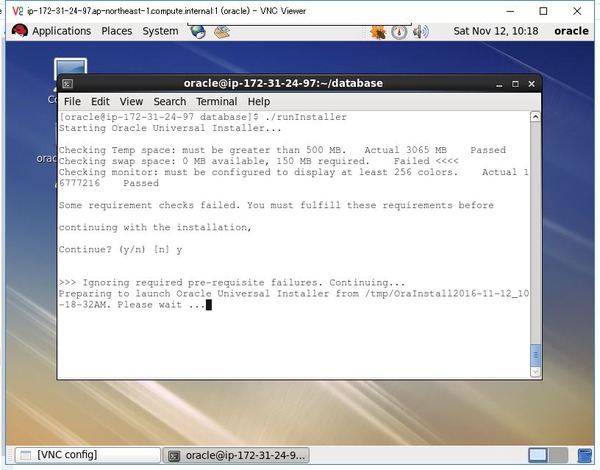Open the System menu in top panel
The height and width of the screenshot is (470, 600).
(160, 31)
